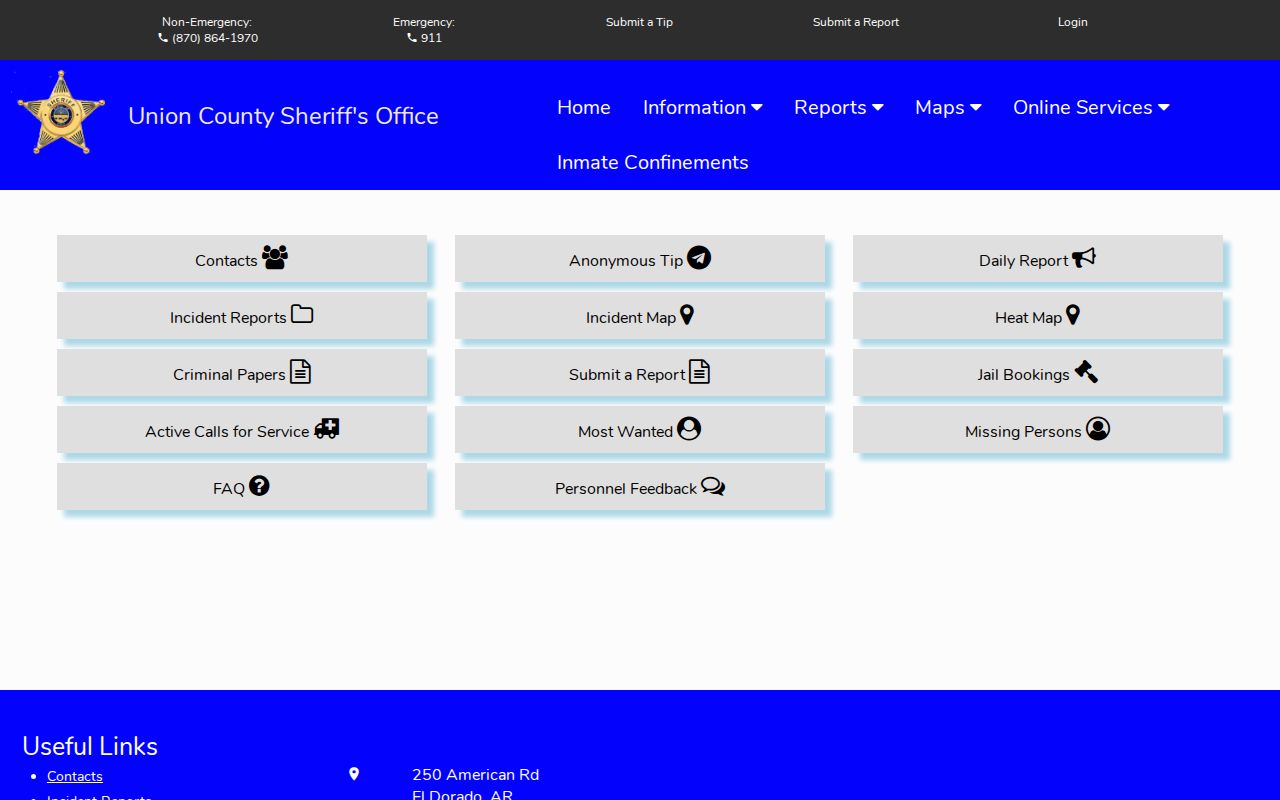Click the phone icon next to (870) 864-1970
The height and width of the screenshot is (800, 1280).
coord(163,38)
